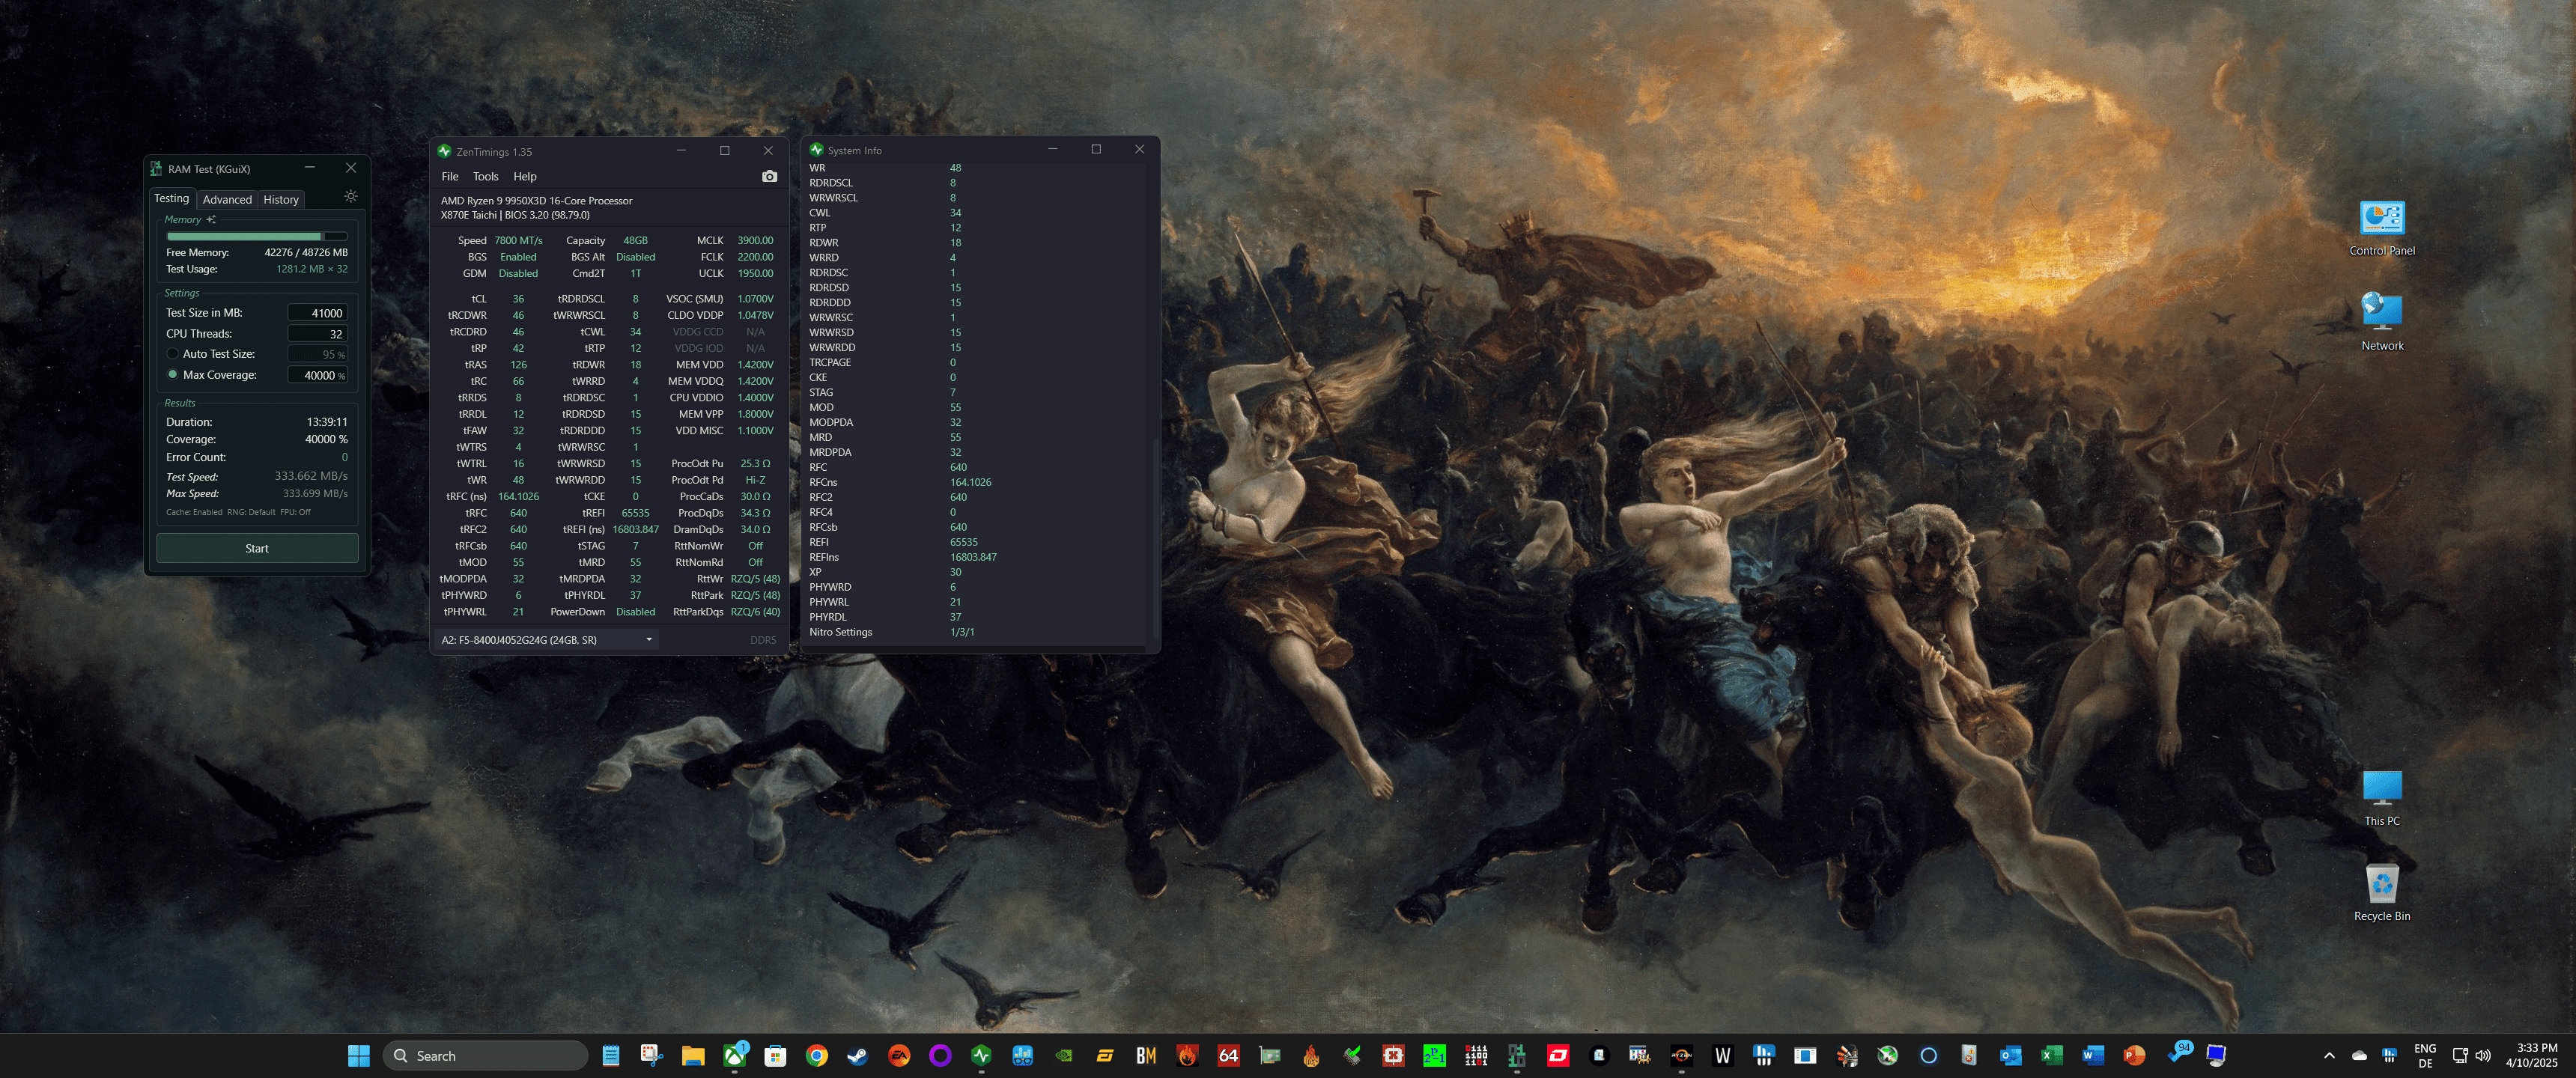Open the ZenTimings File menu

coord(450,177)
